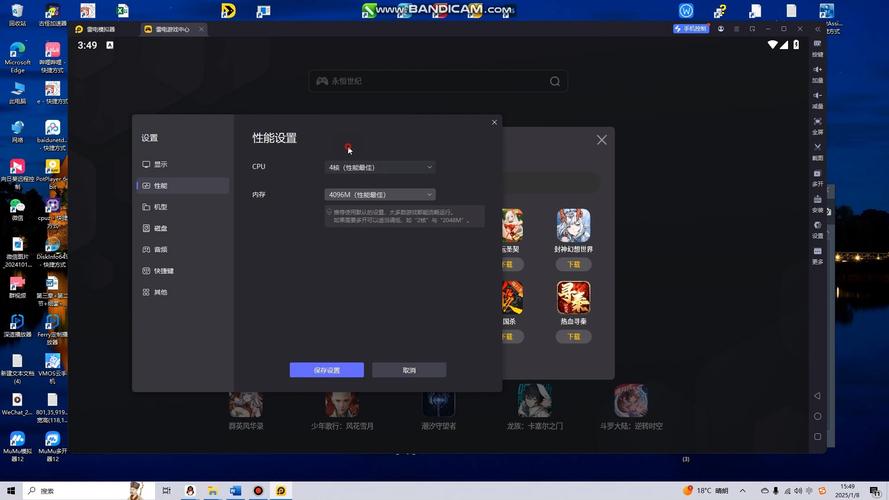This screenshot has width=889, height=500.
Task: Open the user account icon in title bar
Action: click(721, 29)
